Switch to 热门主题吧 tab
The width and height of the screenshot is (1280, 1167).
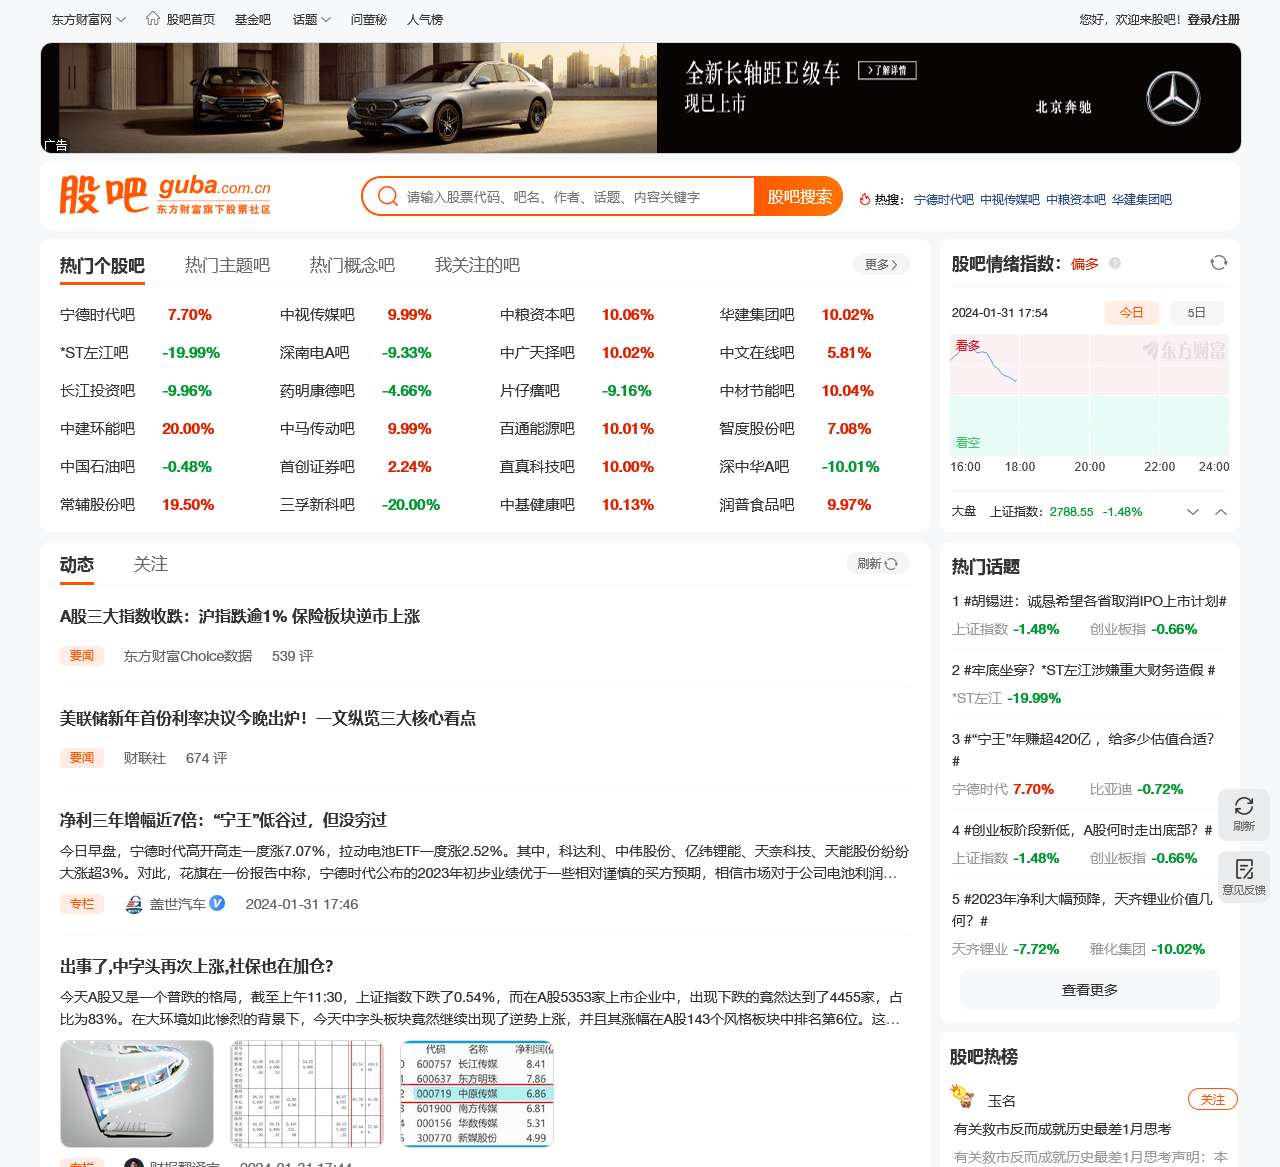pos(227,265)
